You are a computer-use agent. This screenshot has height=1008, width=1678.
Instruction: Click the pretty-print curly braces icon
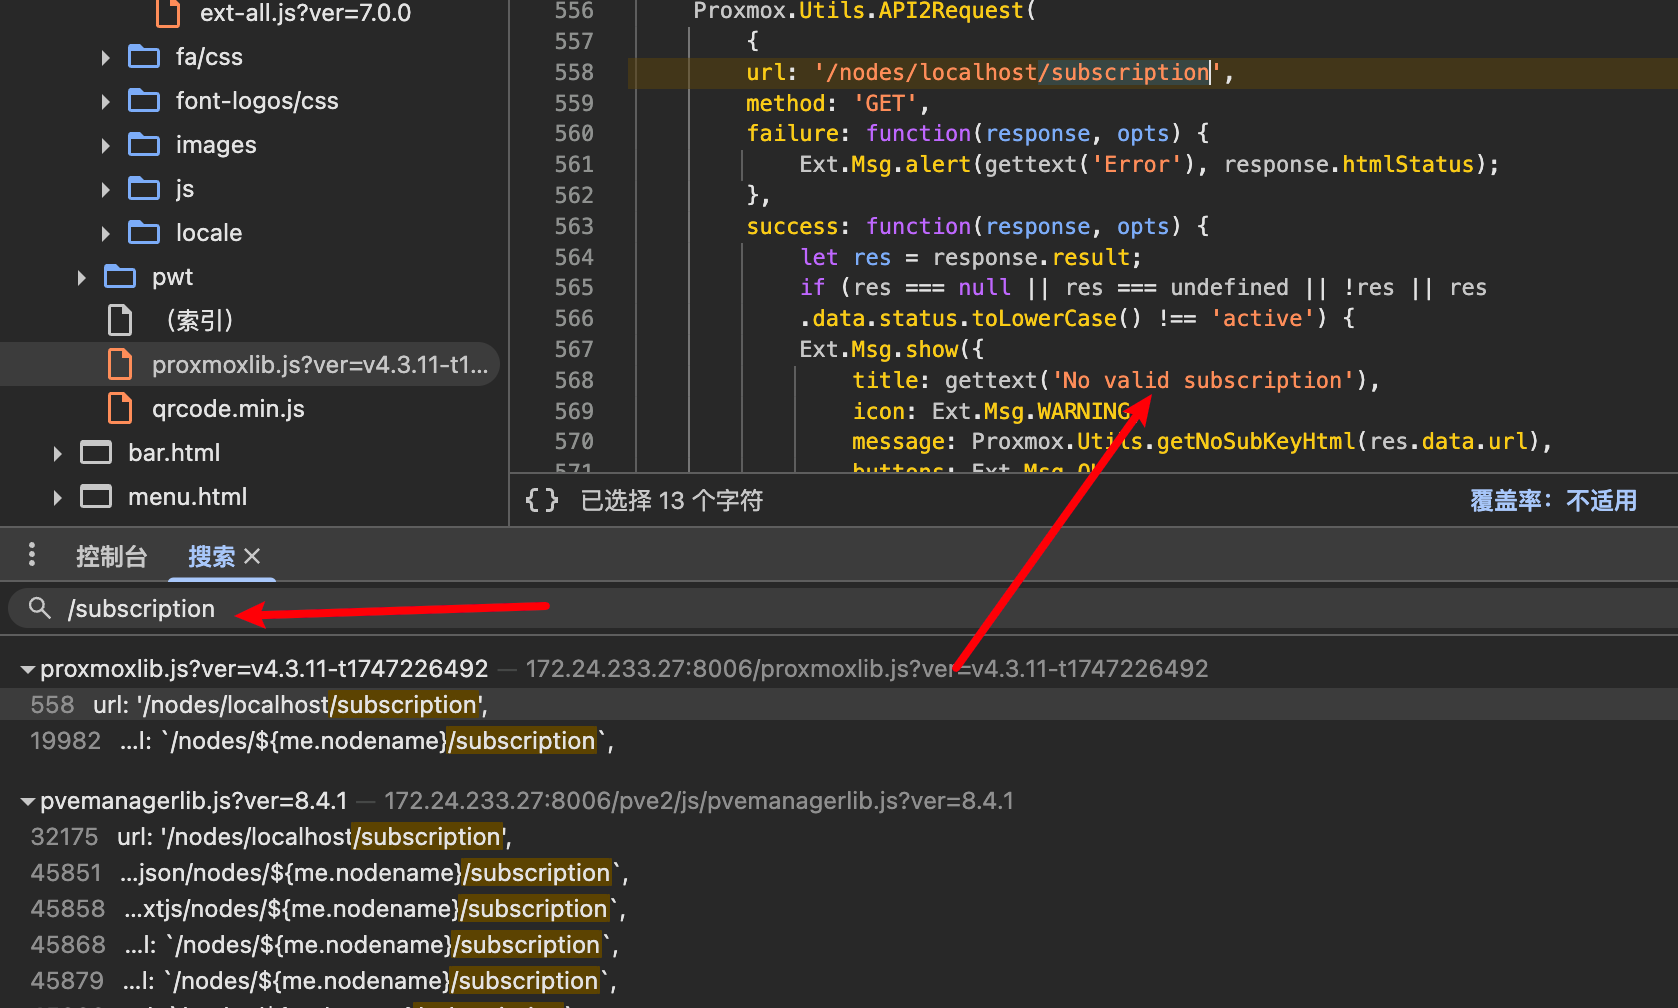pos(541,500)
